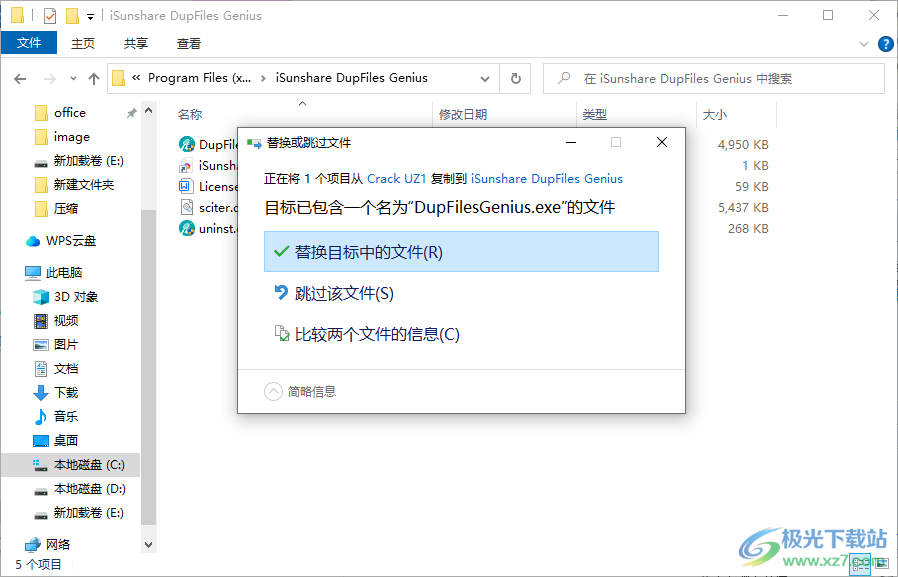Select the DupFilesGenius file icon in list
Viewport: 898px width, 577px height.
187,144
